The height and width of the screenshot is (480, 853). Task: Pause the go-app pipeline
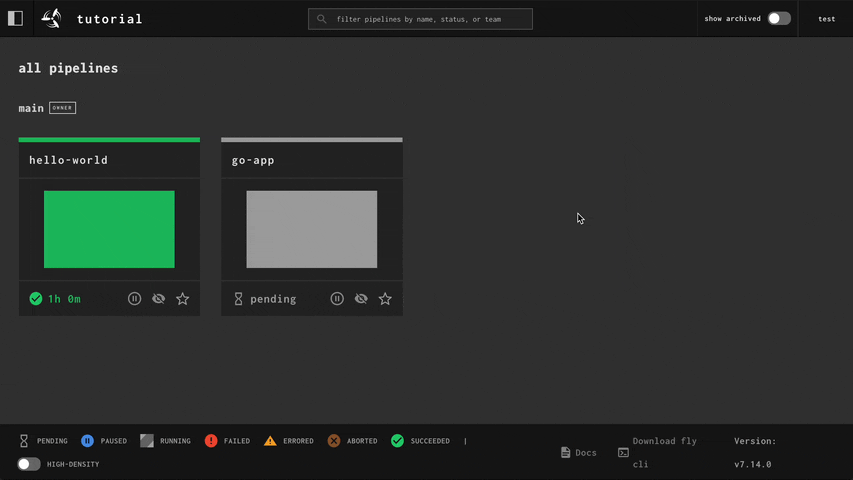click(337, 299)
